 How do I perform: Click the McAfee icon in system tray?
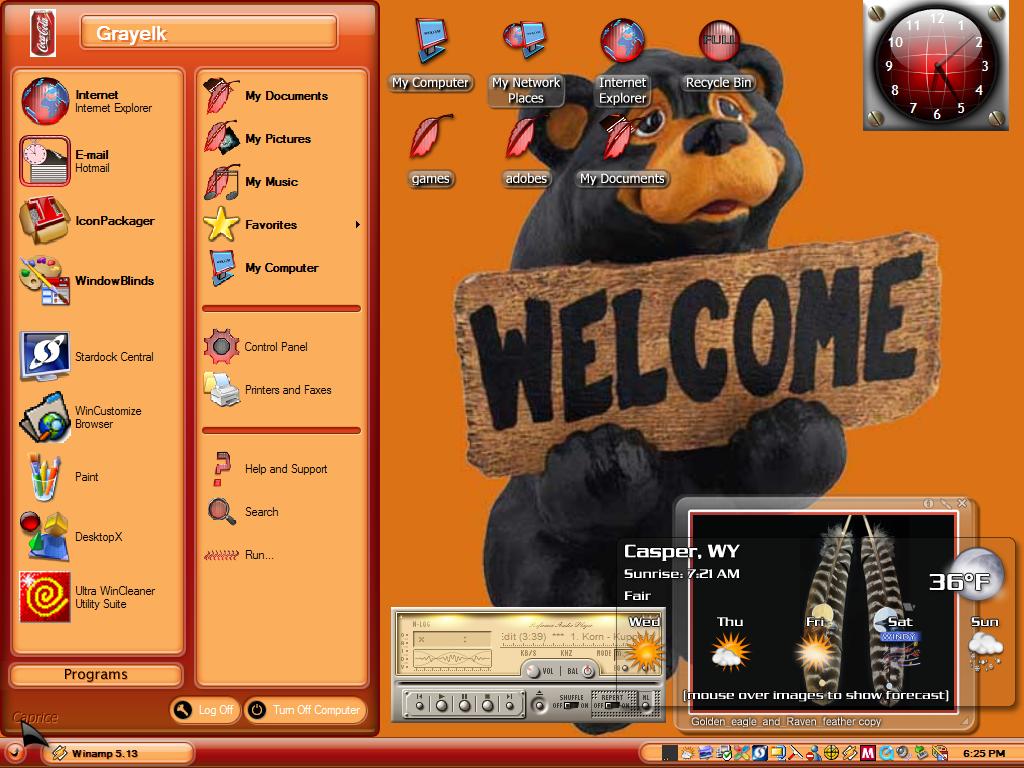(x=868, y=753)
